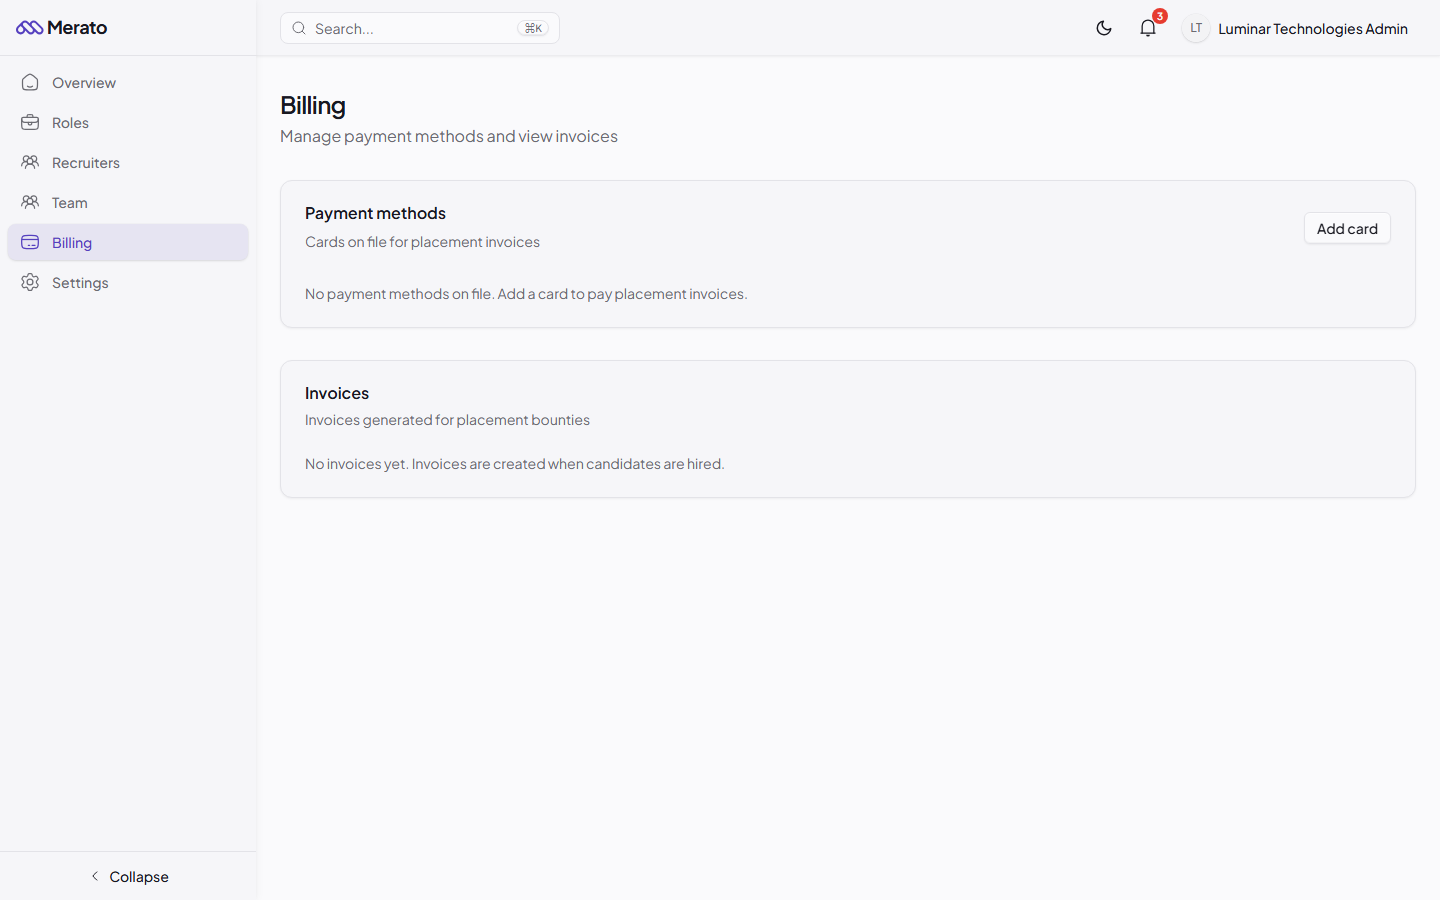Screen dimensions: 1440x900
Task: Click the Roles briefcase icon
Action: (x=30, y=122)
